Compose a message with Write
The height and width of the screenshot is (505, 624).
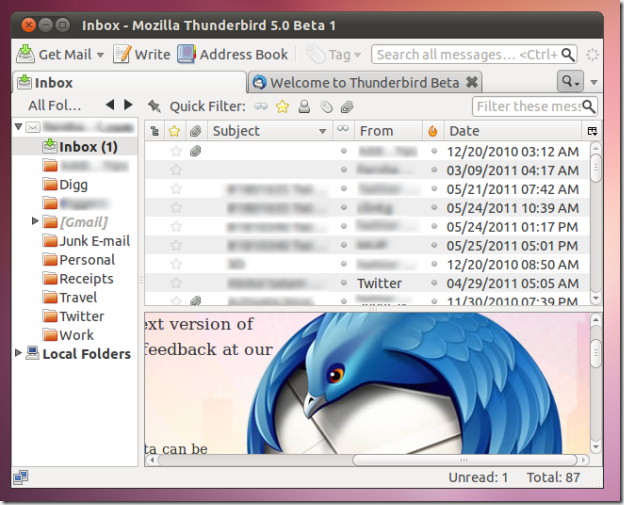[x=142, y=54]
